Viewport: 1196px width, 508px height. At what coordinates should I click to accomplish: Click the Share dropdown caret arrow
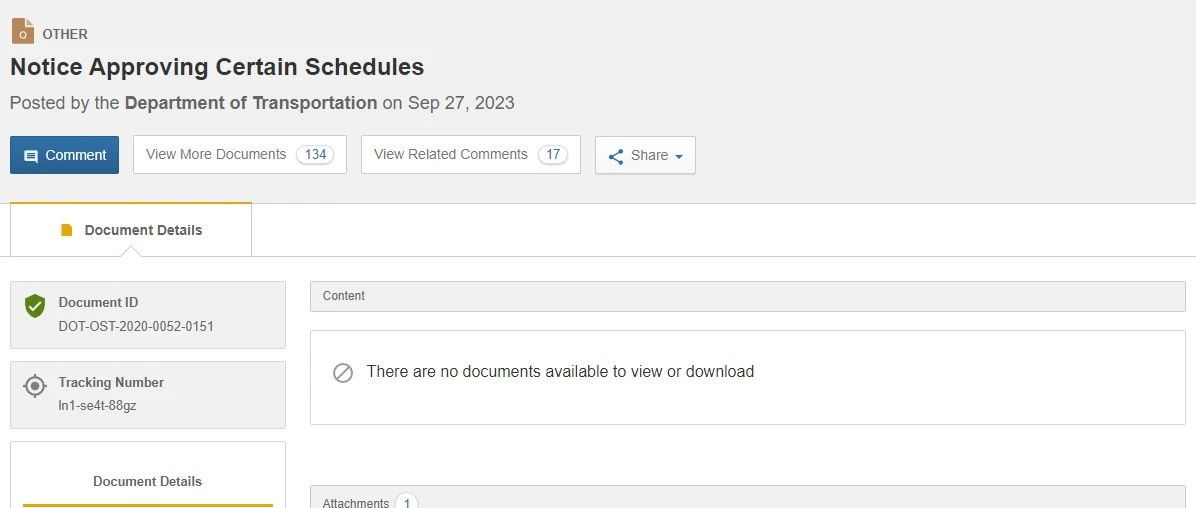tap(679, 157)
